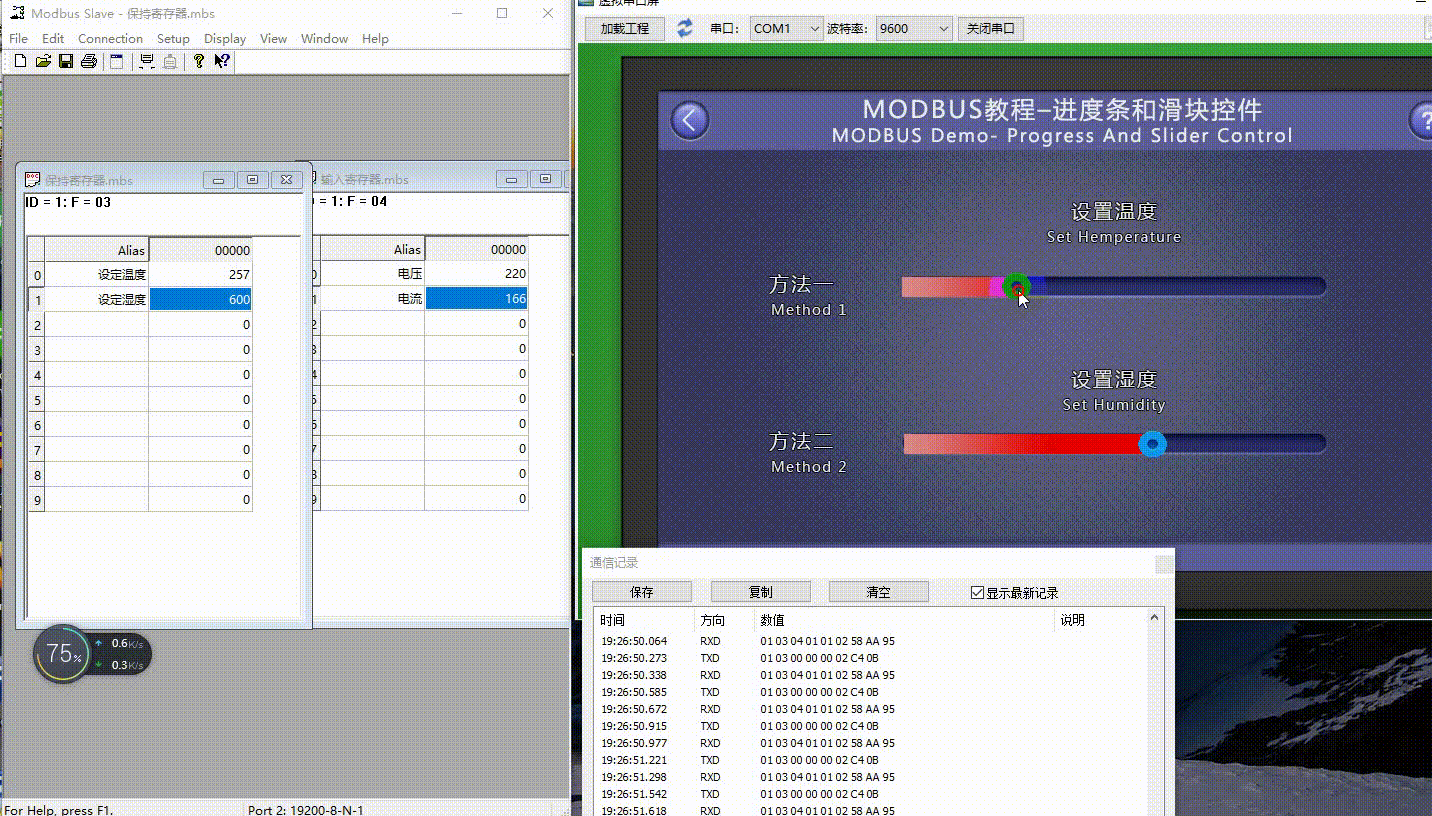Viewport: 1432px width, 816px height.
Task: Click the Alias column header in 输入寄存器 table
Action: [372, 250]
